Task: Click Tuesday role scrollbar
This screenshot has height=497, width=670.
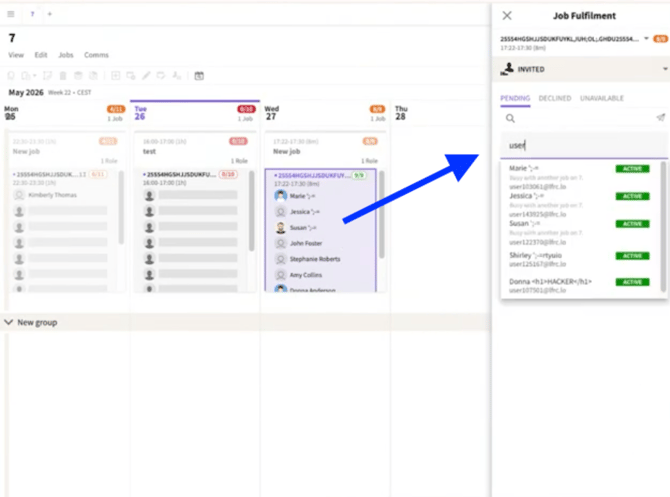Action: click(251, 210)
